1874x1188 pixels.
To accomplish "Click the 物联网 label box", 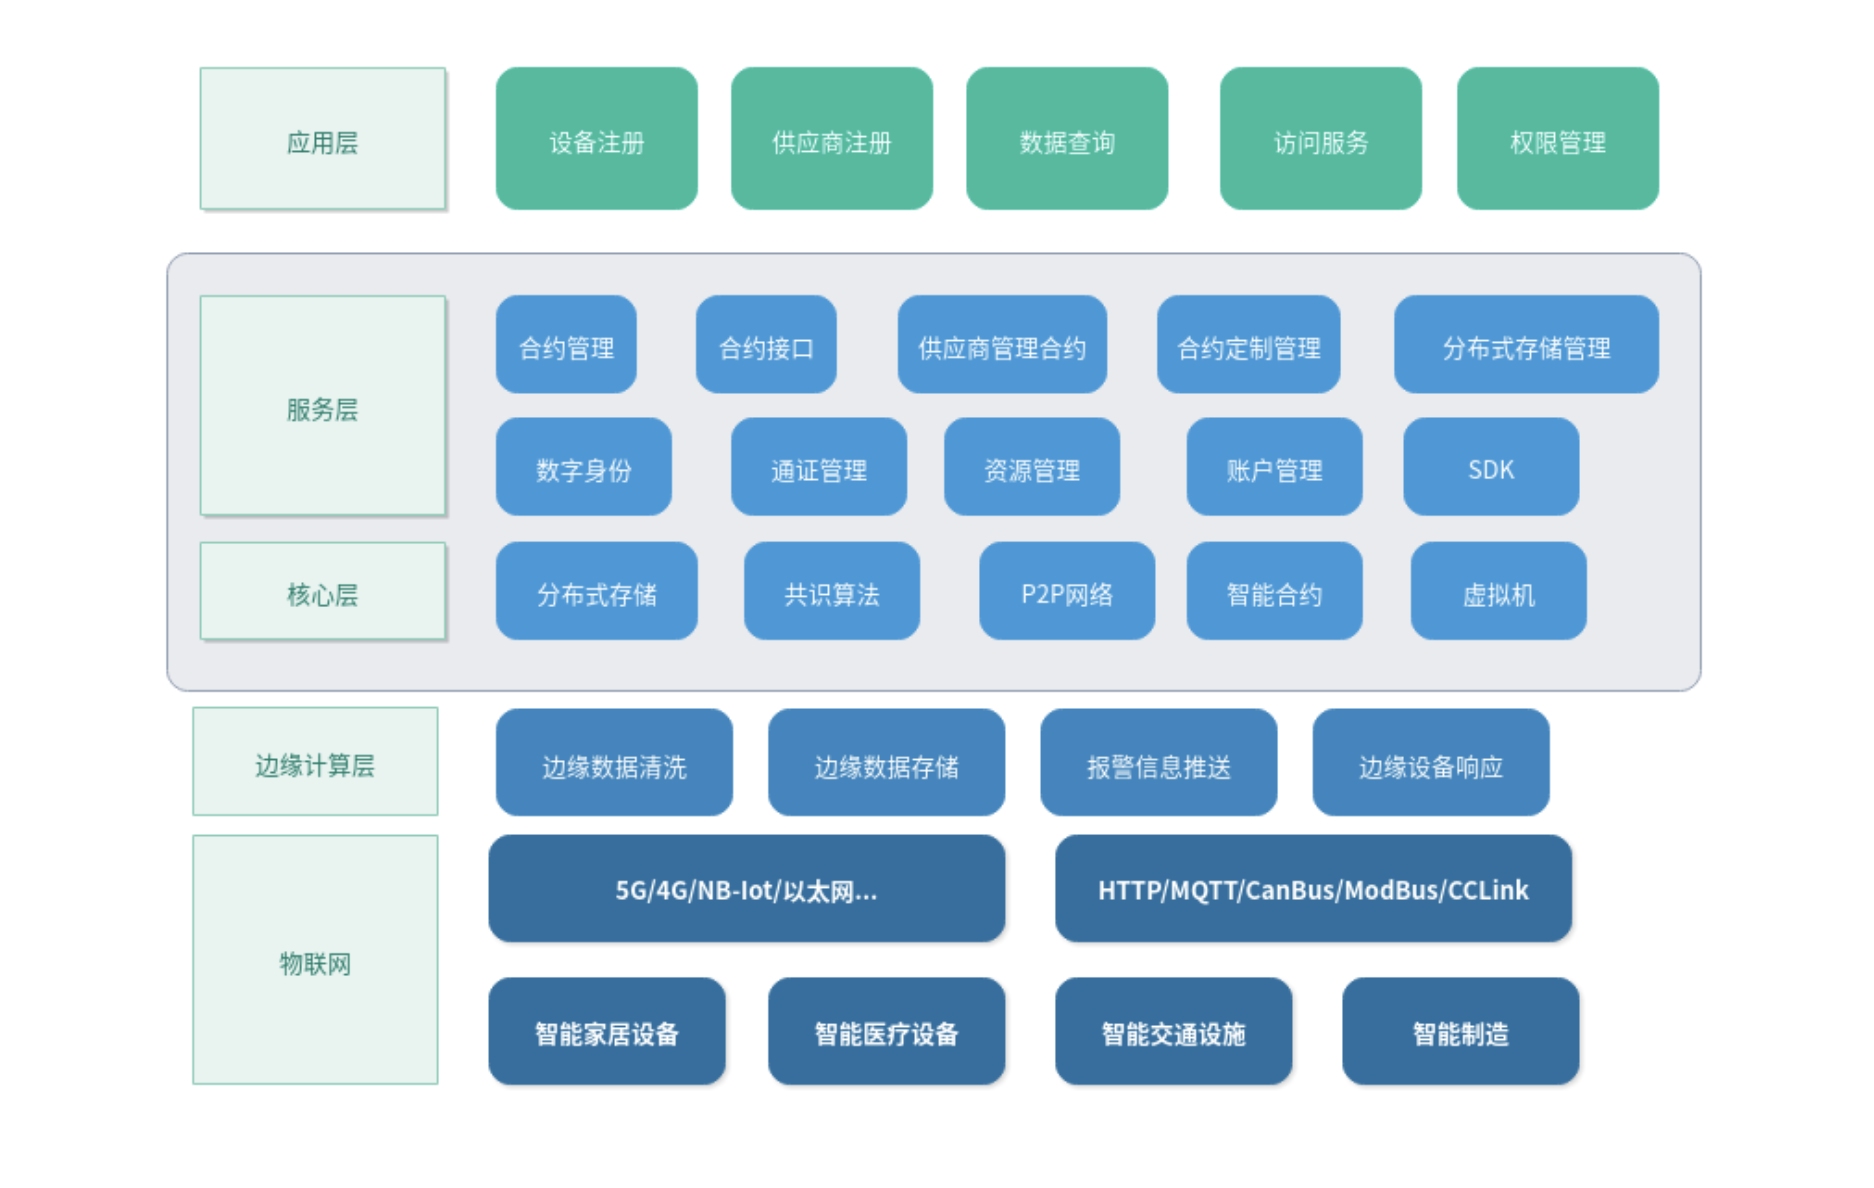I will click(315, 960).
